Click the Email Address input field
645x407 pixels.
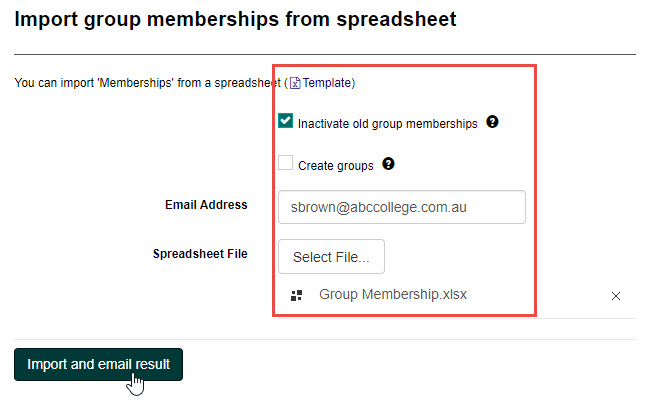click(x=401, y=208)
